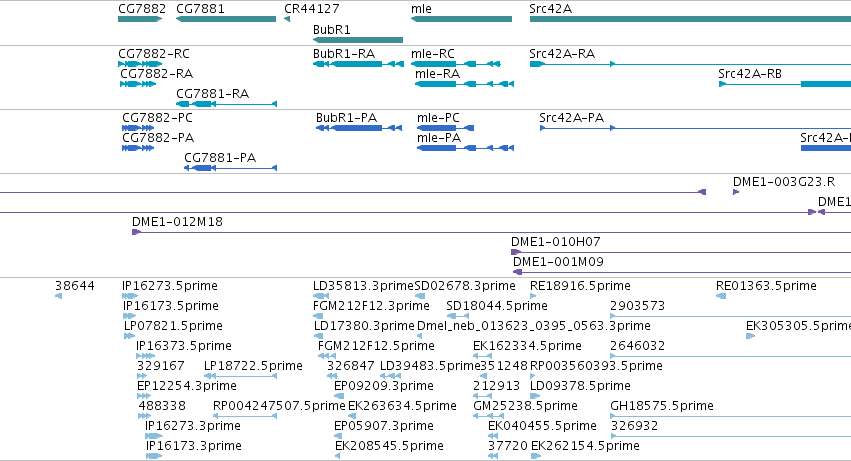The image size is (851, 461).
Task: Click EST IP16173.3prime
Action: pos(194,447)
